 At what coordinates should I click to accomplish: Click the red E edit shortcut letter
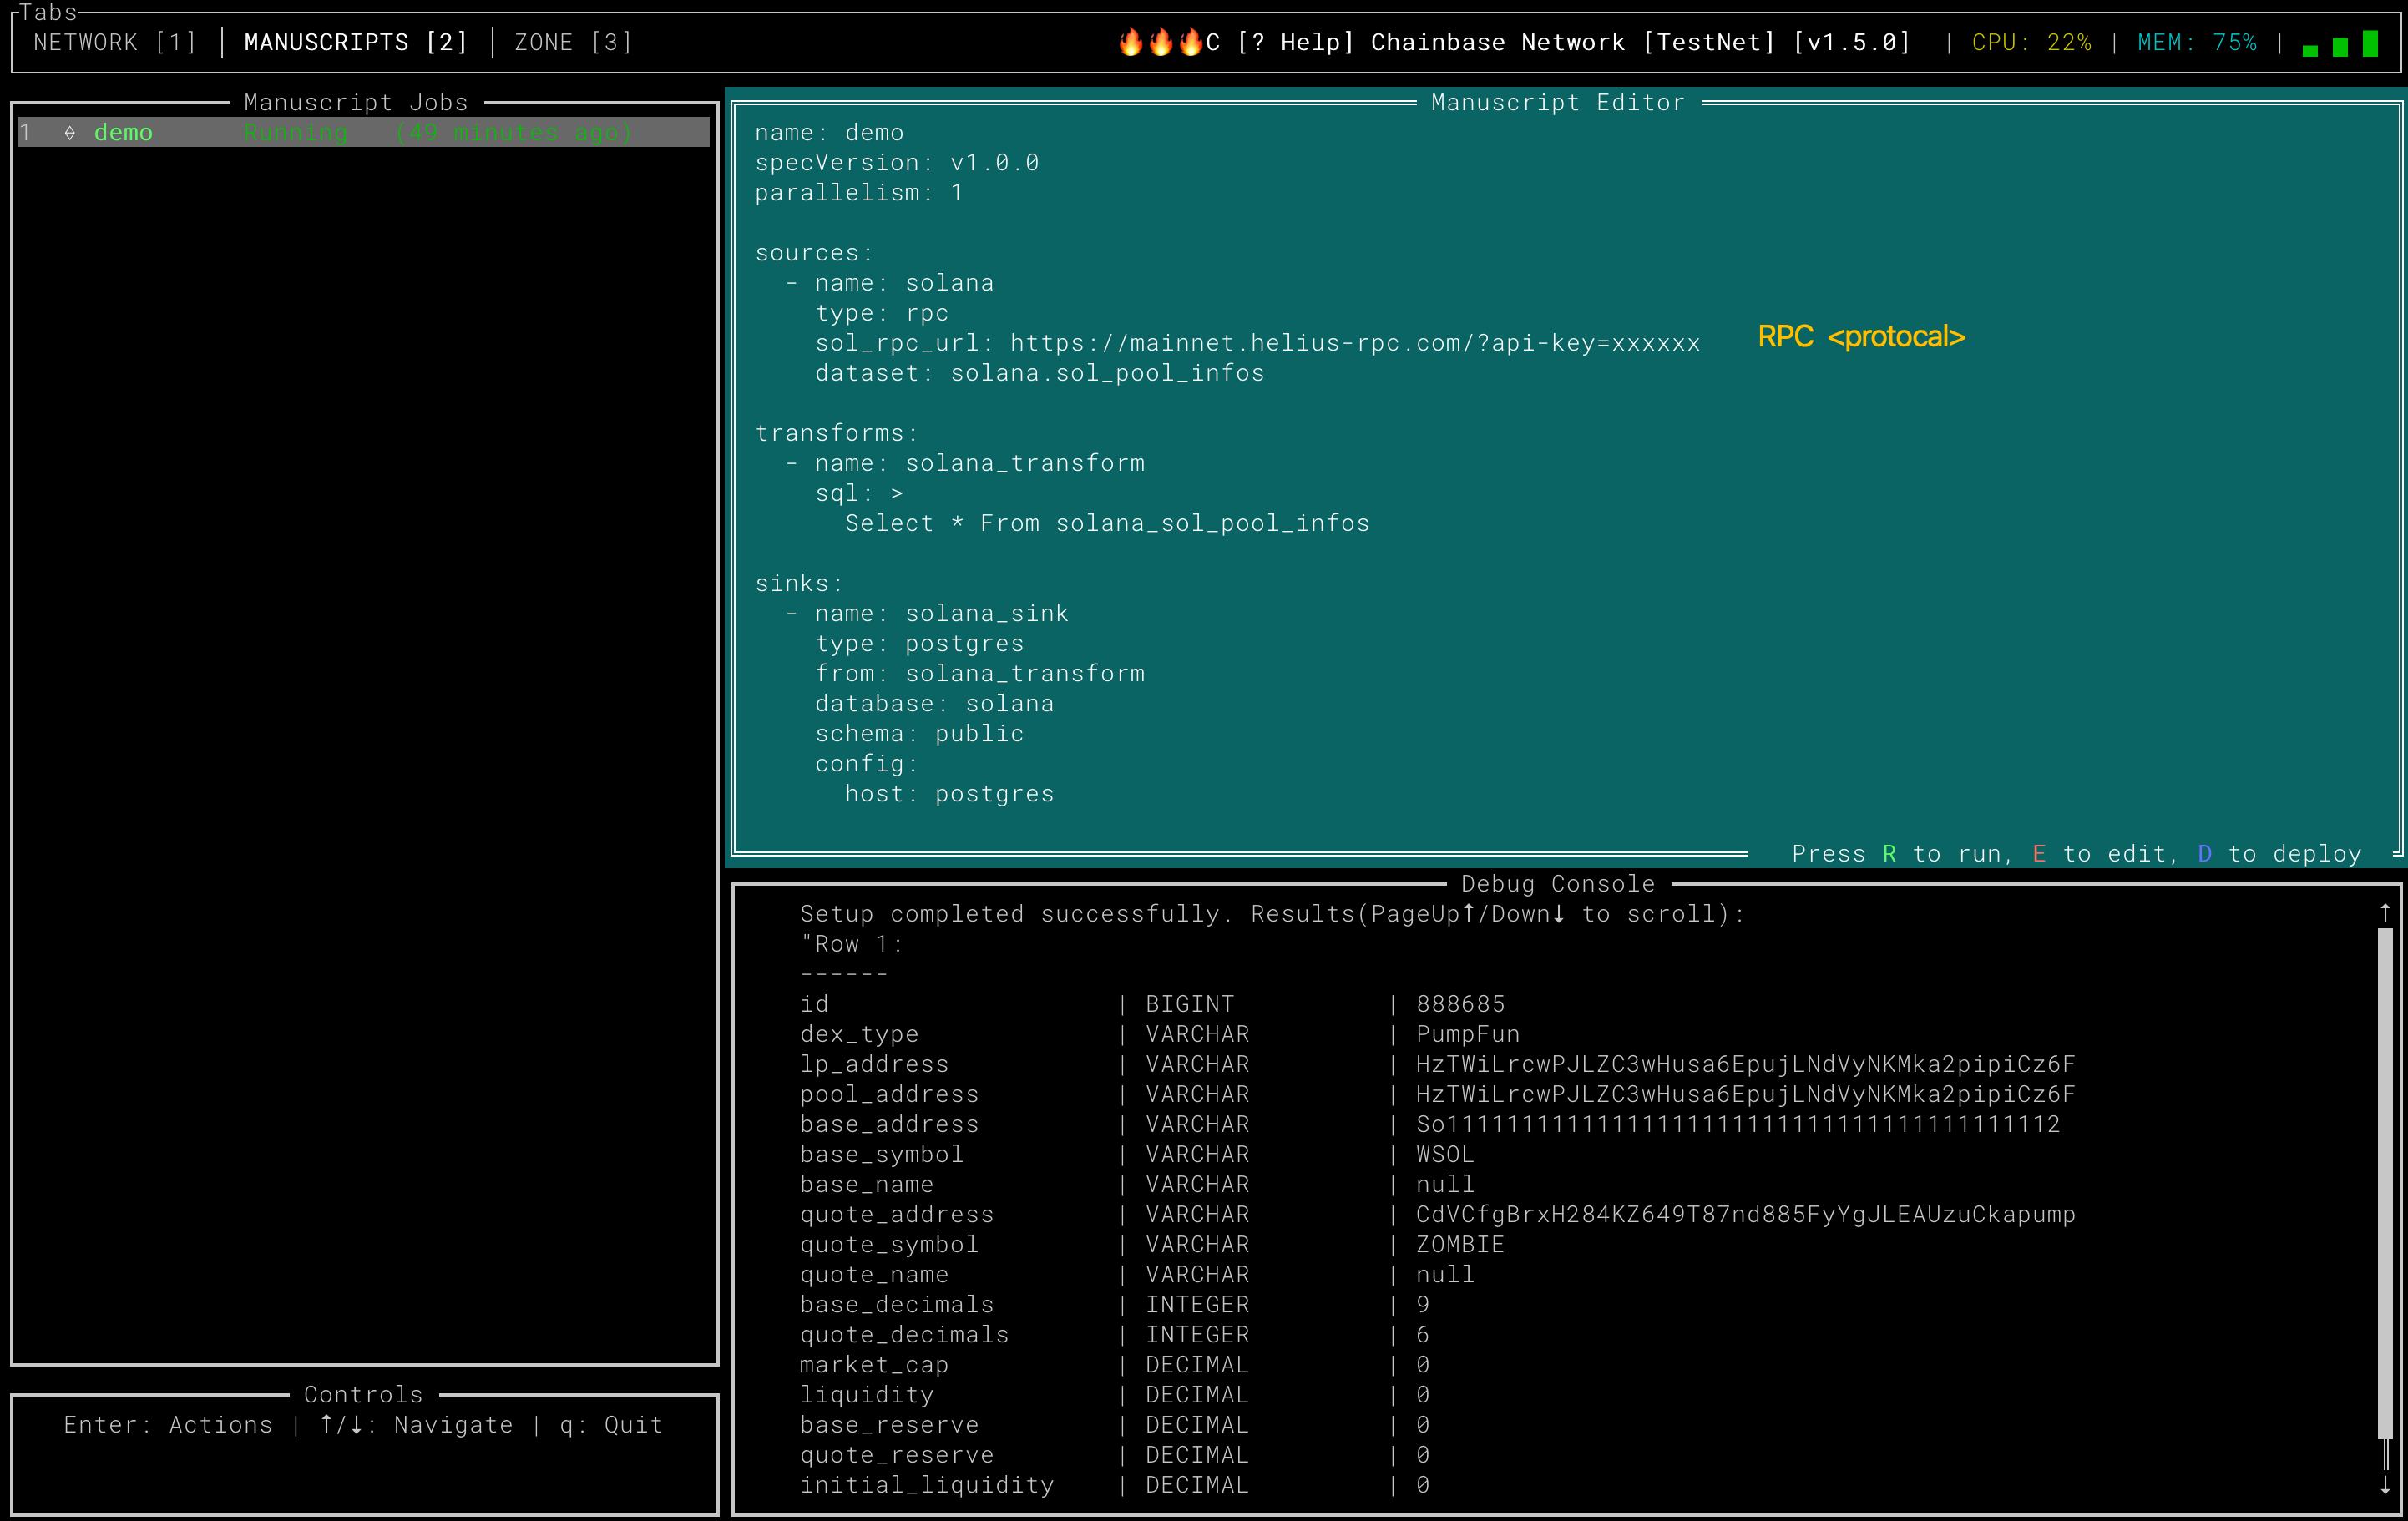(2039, 853)
